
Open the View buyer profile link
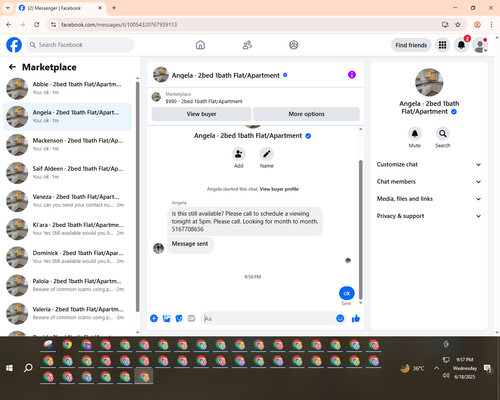pos(279,189)
